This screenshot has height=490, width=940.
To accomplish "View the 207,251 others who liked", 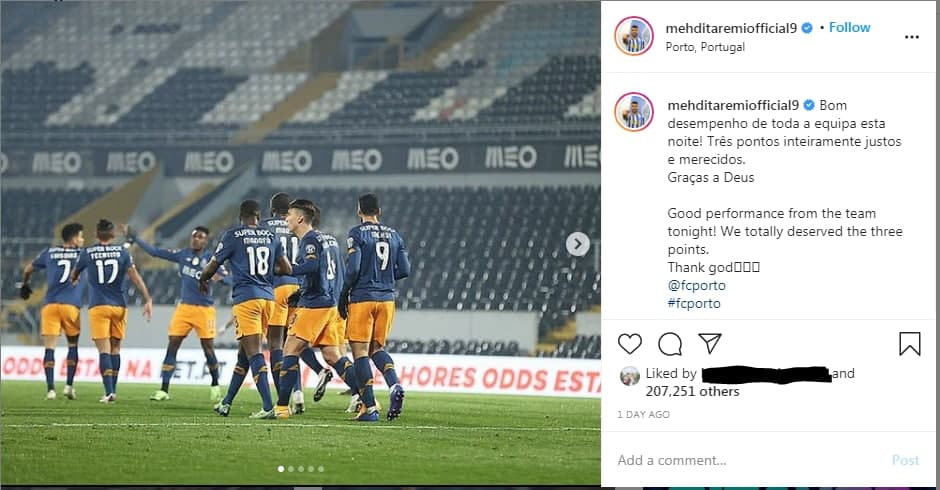I will pyautogui.click(x=692, y=392).
